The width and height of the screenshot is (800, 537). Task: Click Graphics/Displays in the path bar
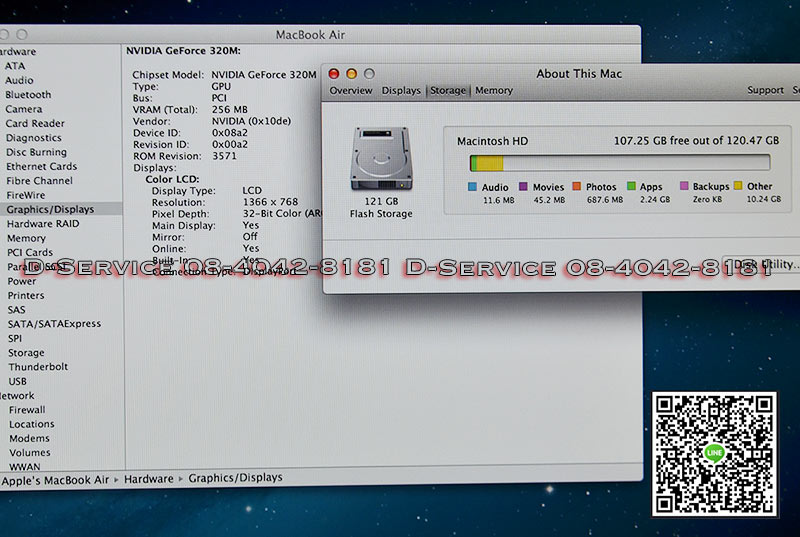235,478
